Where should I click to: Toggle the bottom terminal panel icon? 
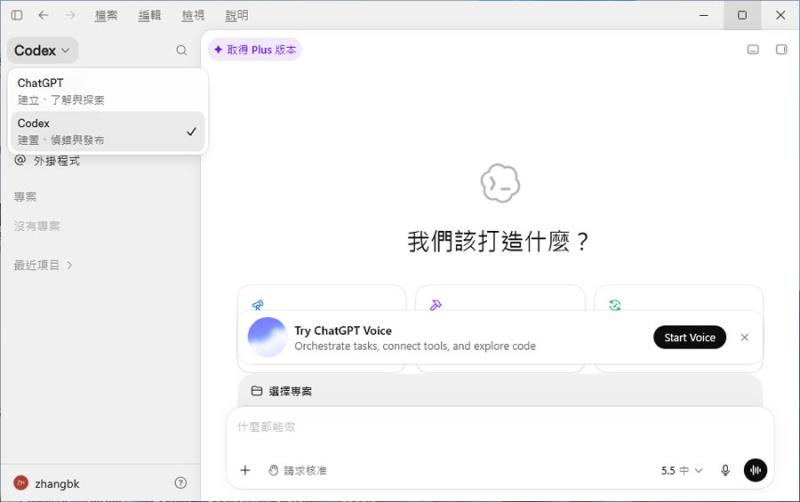click(753, 49)
